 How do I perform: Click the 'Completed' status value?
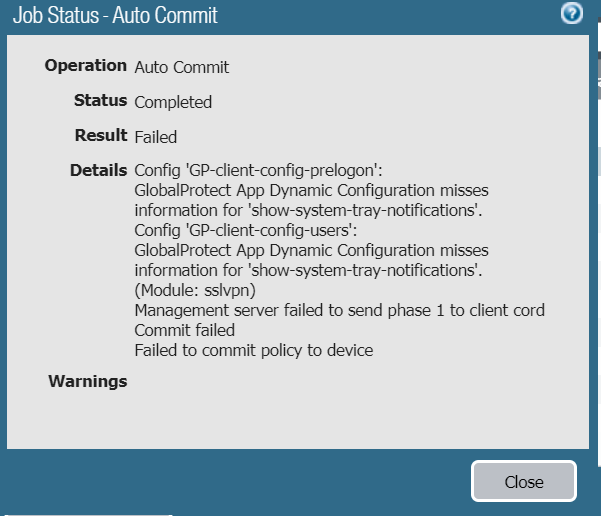(x=173, y=102)
